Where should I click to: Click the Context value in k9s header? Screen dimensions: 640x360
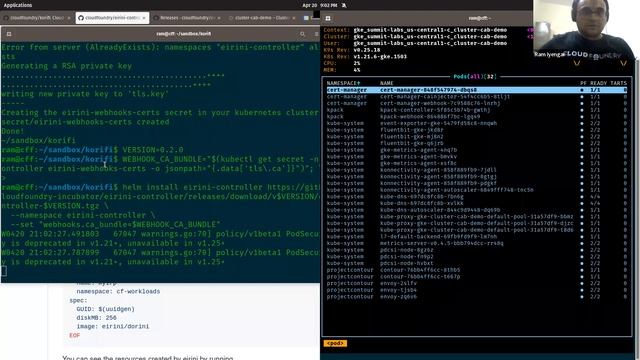coord(430,30)
